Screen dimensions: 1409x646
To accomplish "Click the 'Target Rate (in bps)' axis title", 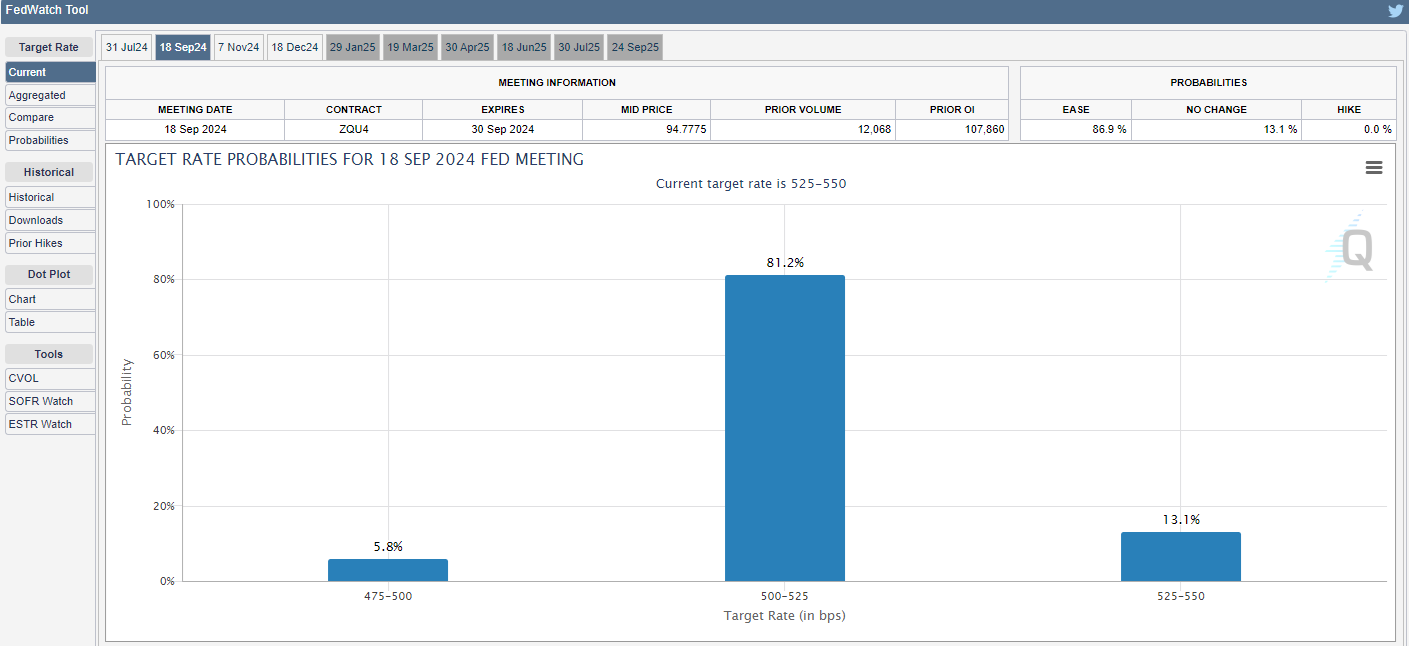I will tap(785, 616).
